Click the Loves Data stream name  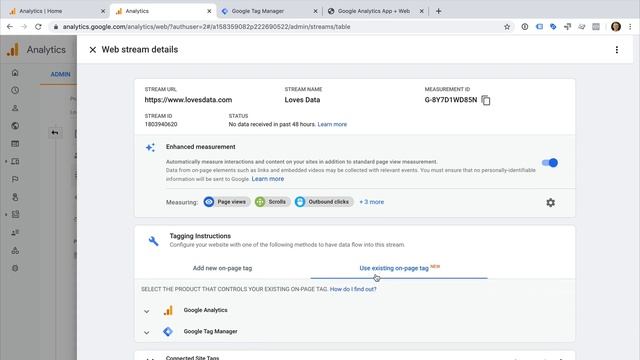[x=302, y=100]
